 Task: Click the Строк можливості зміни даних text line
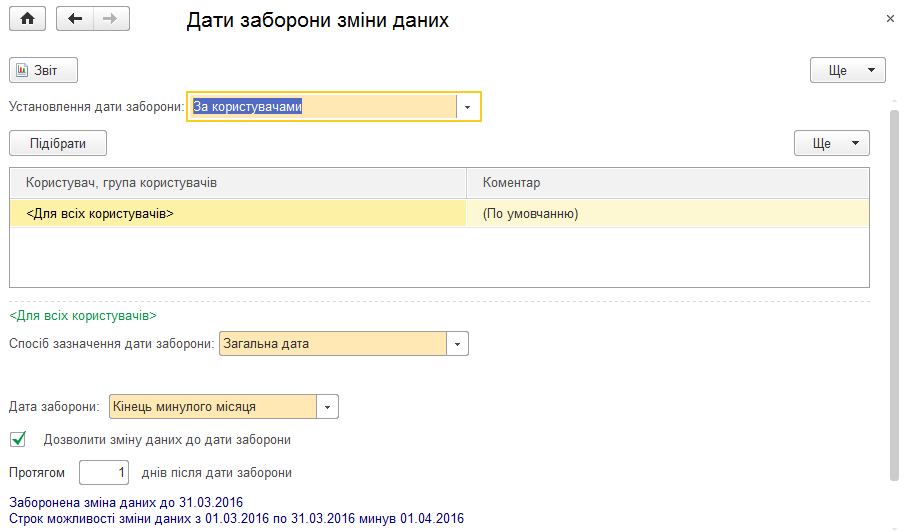click(236, 518)
